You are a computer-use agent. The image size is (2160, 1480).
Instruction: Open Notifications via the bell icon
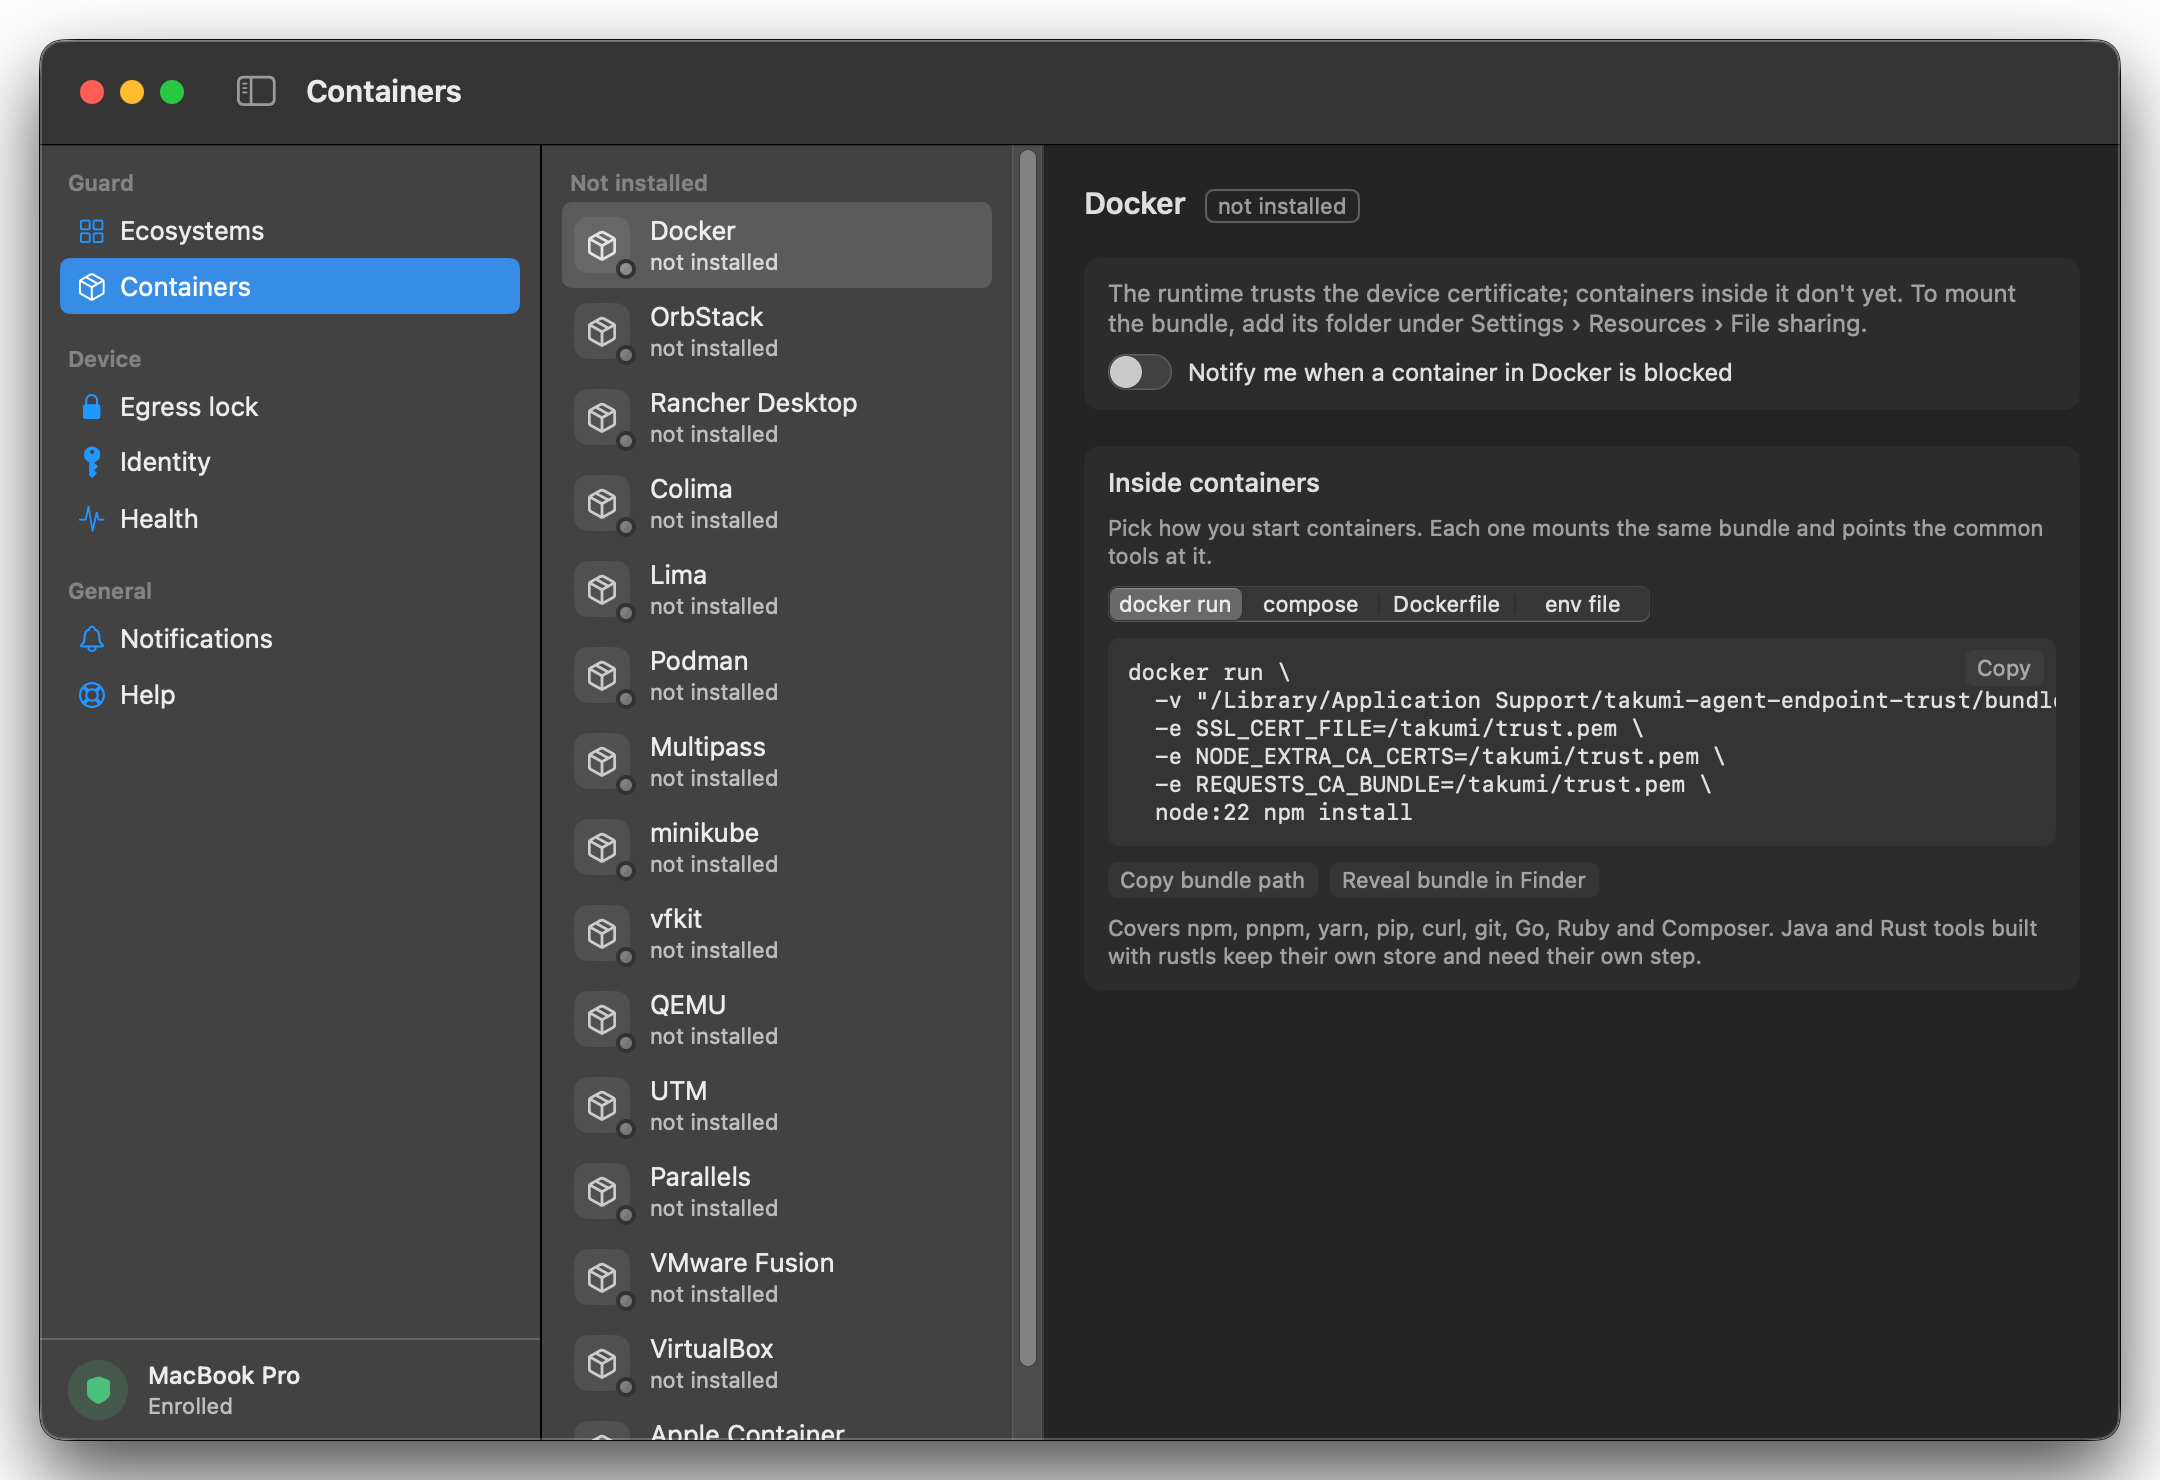coord(91,639)
